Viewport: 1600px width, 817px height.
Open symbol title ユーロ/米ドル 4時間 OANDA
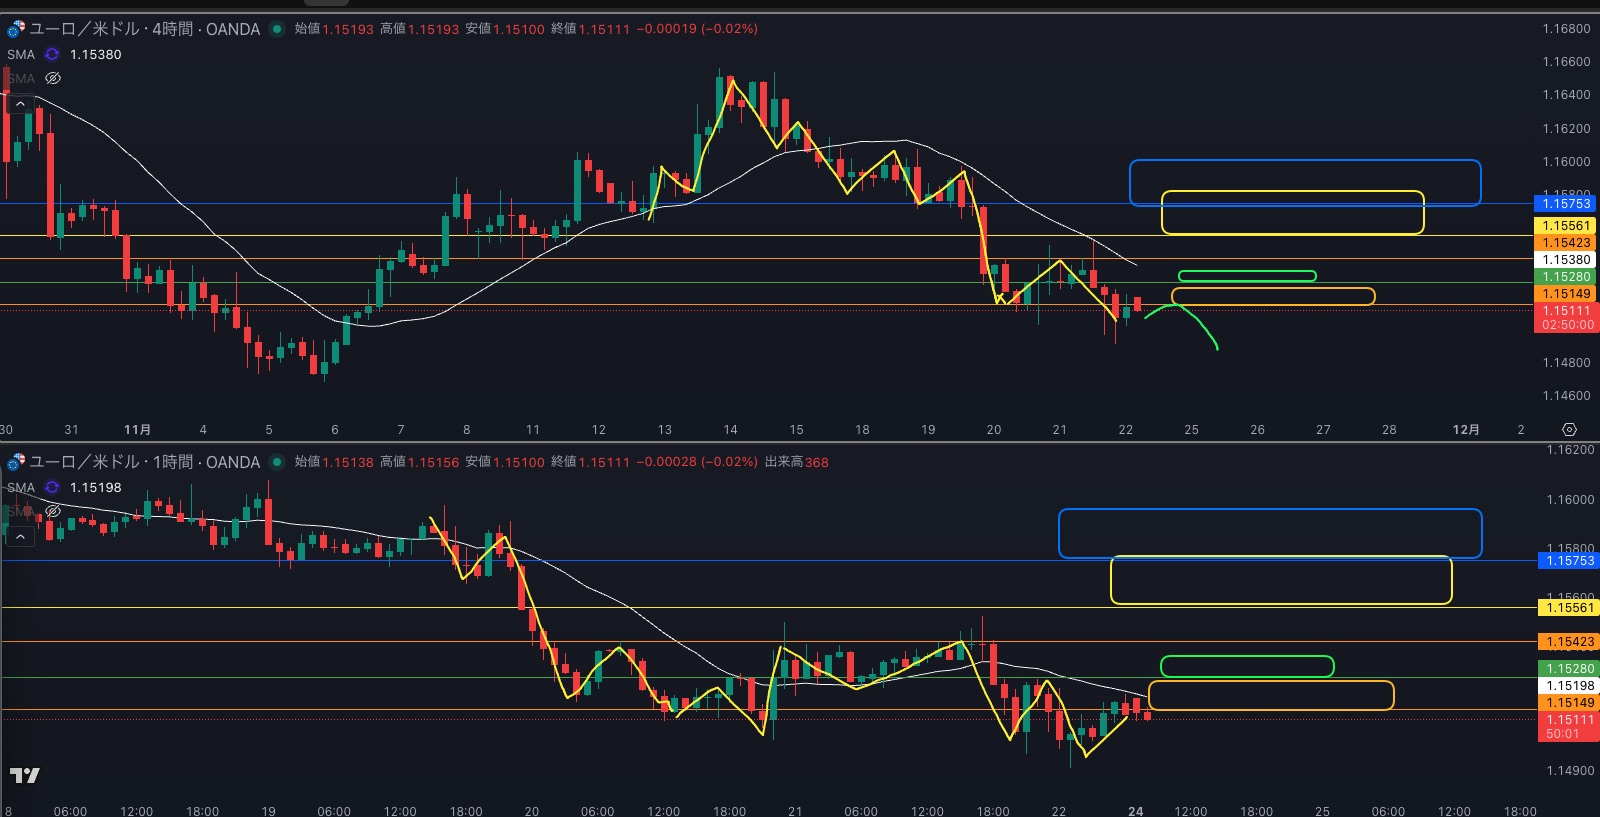click(x=144, y=29)
